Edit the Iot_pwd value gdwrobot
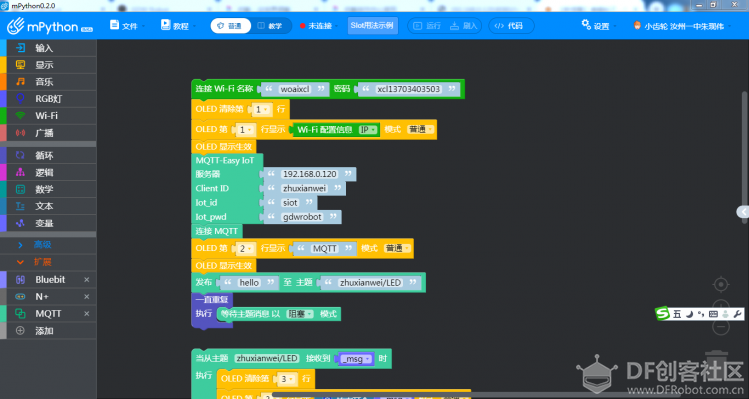 [302, 217]
